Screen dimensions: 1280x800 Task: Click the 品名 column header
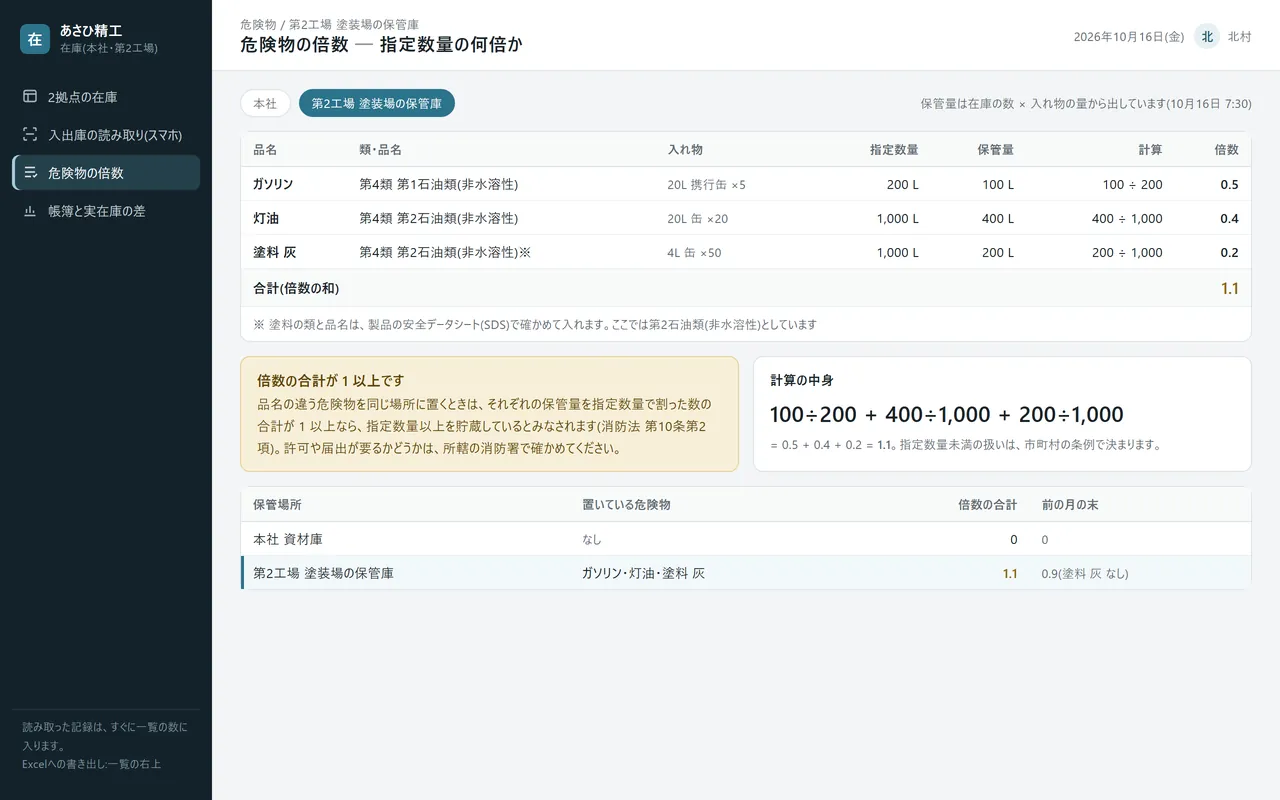(x=265, y=150)
